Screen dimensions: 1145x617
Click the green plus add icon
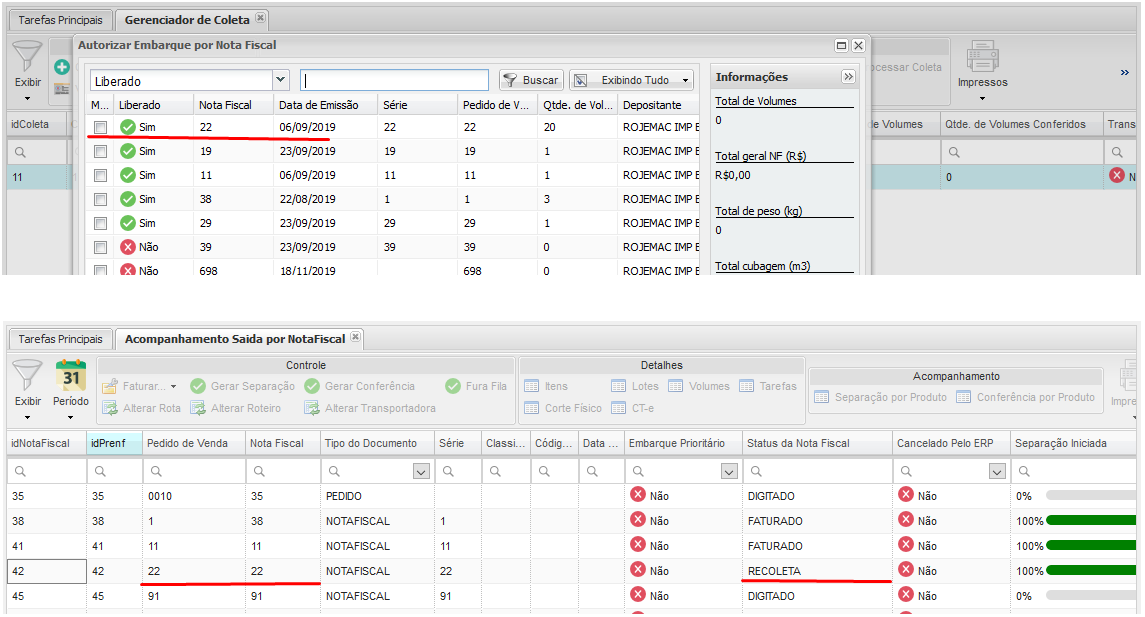(62, 67)
